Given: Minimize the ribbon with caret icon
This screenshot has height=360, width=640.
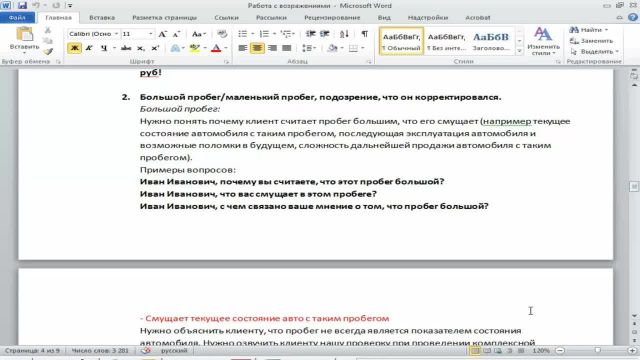Looking at the screenshot, I should 619,18.
